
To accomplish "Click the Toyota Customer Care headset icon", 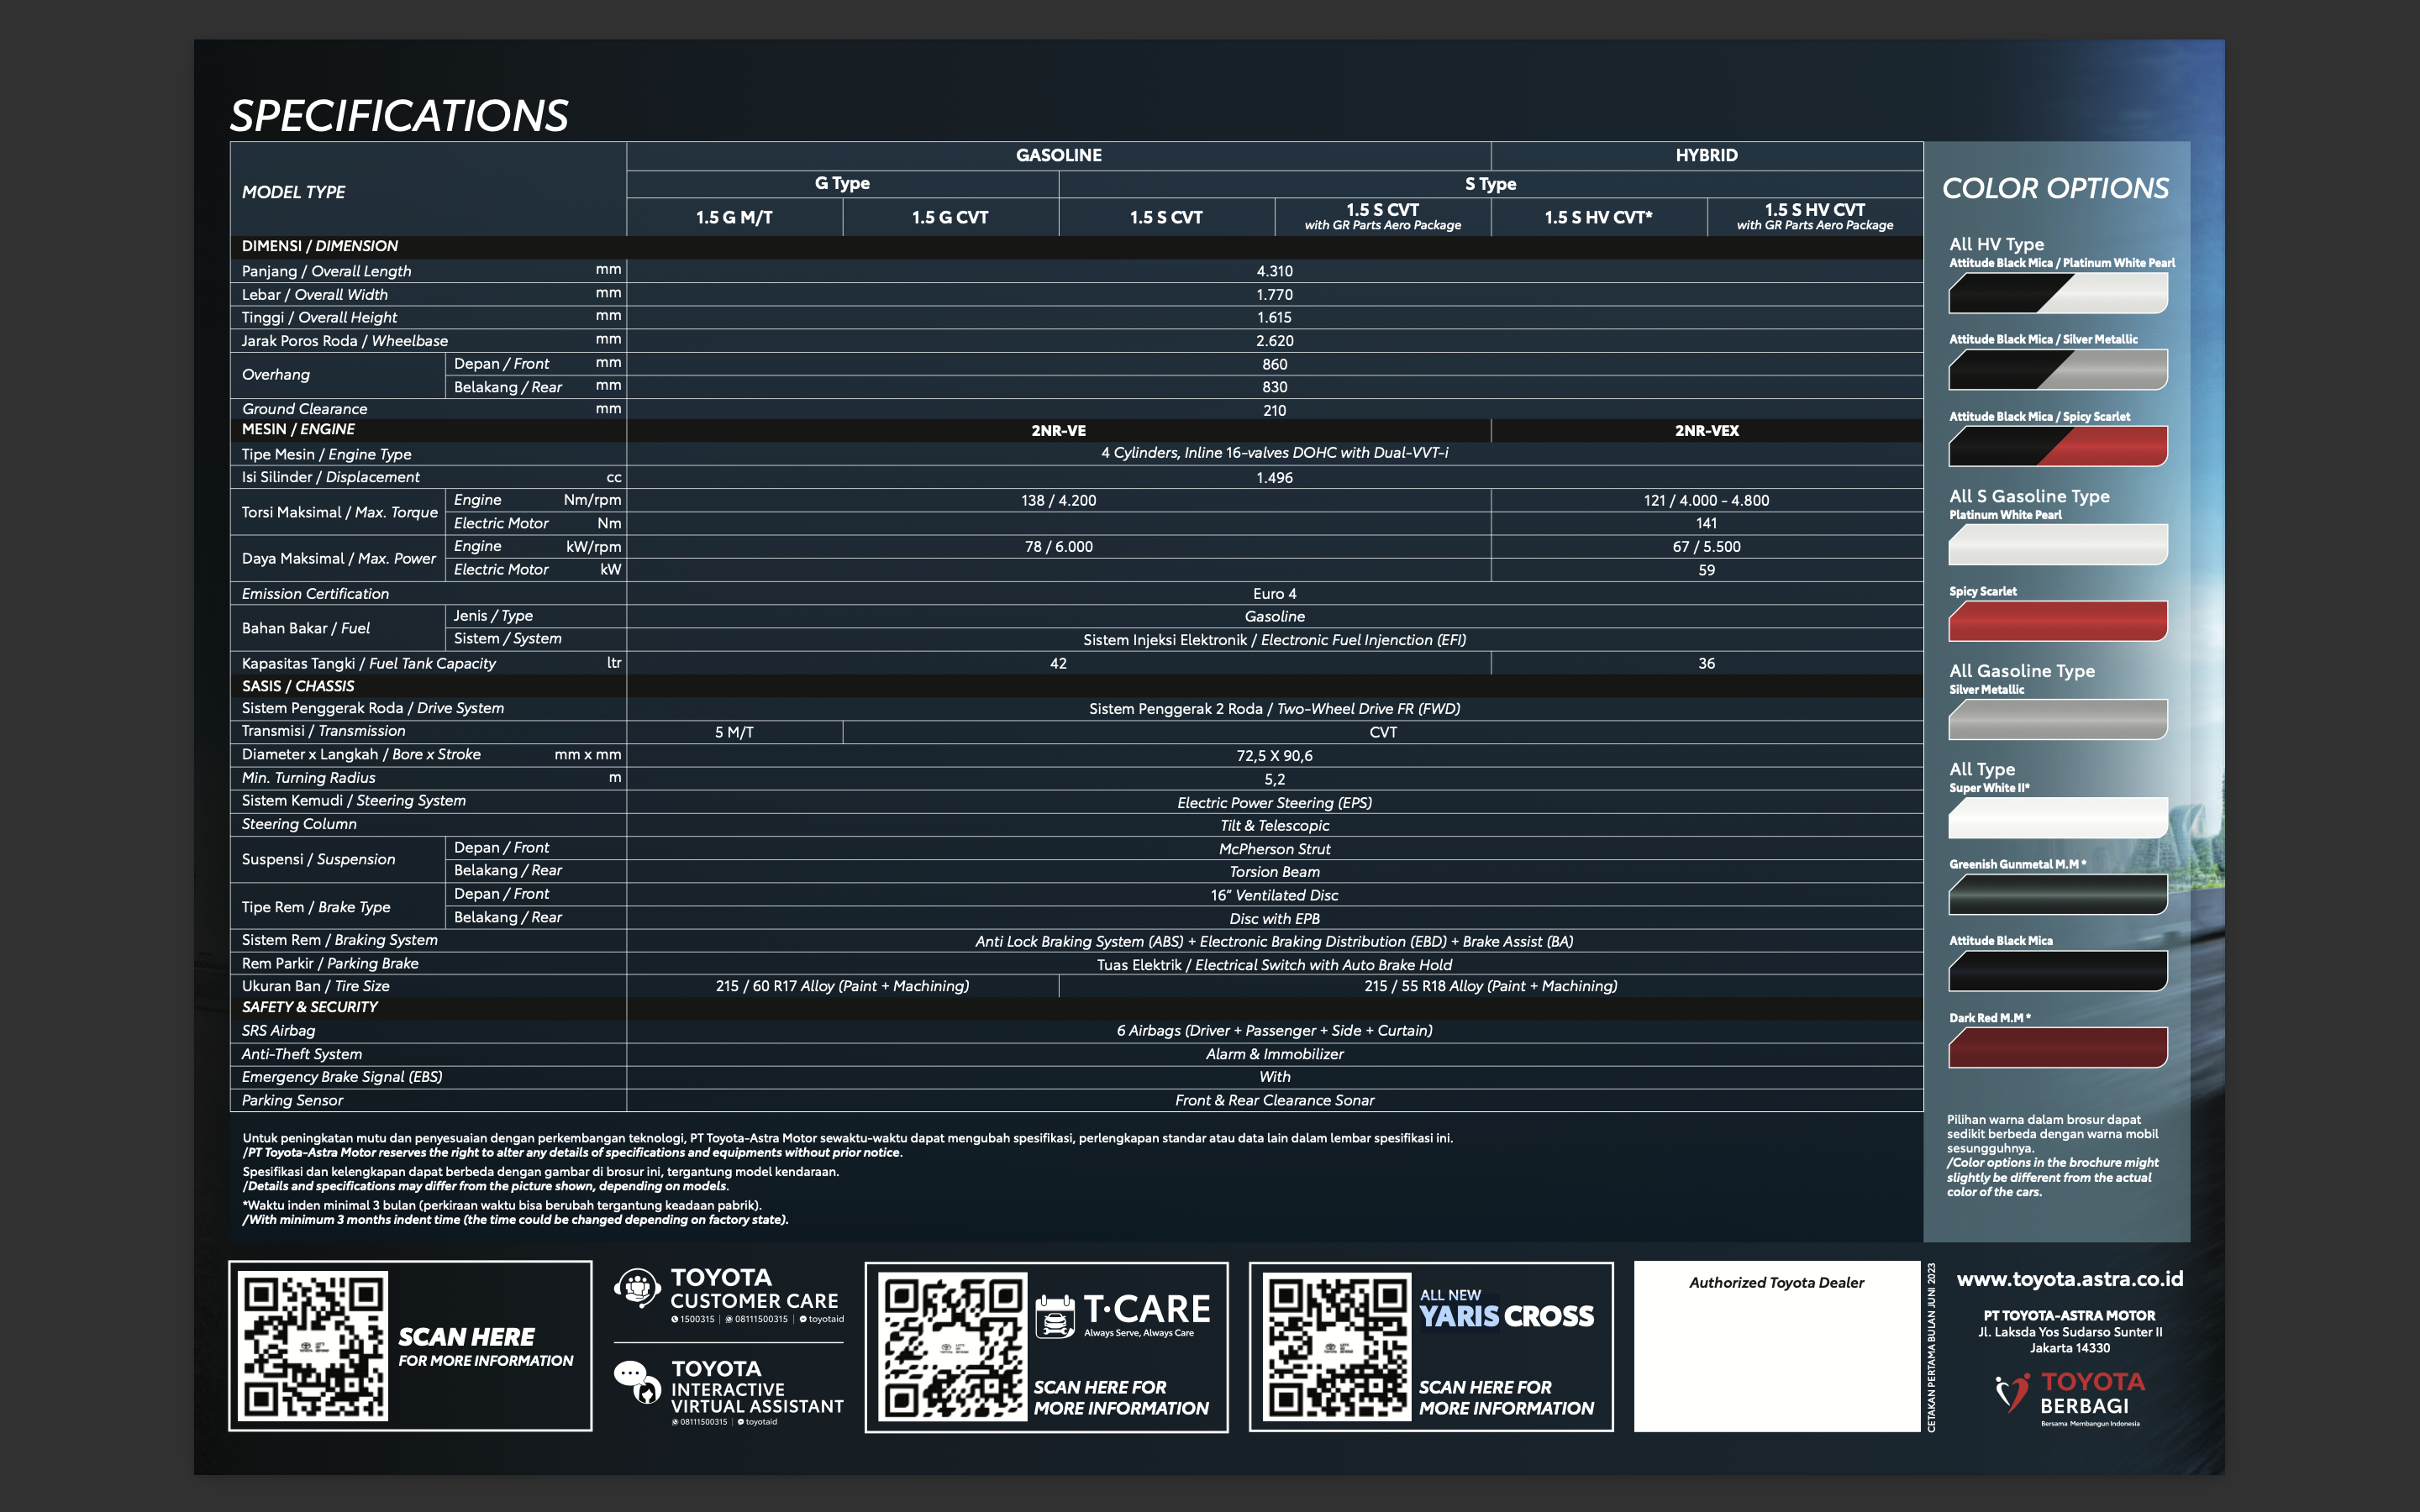I will (x=637, y=1288).
